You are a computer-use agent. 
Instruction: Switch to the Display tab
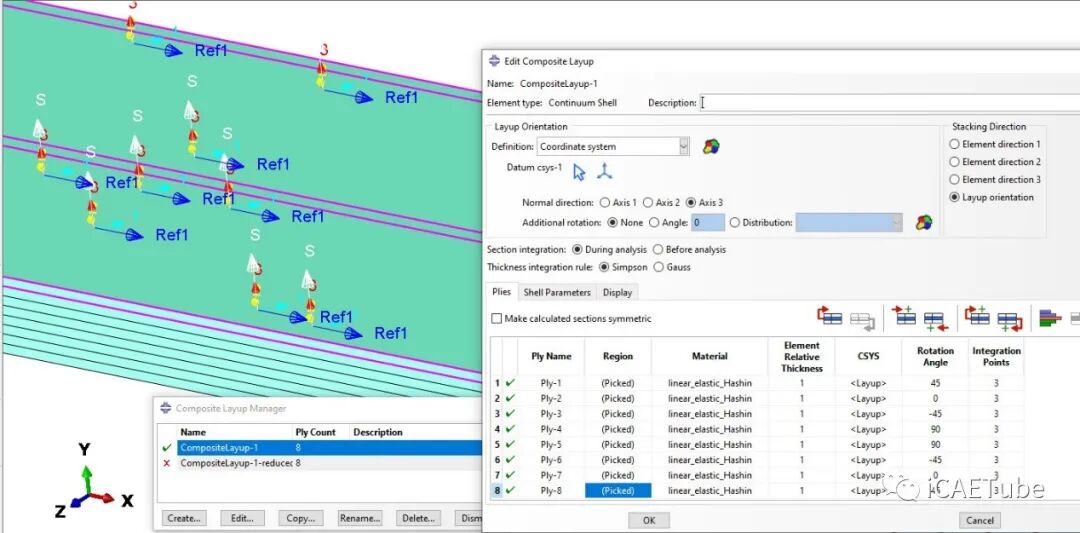click(x=617, y=292)
